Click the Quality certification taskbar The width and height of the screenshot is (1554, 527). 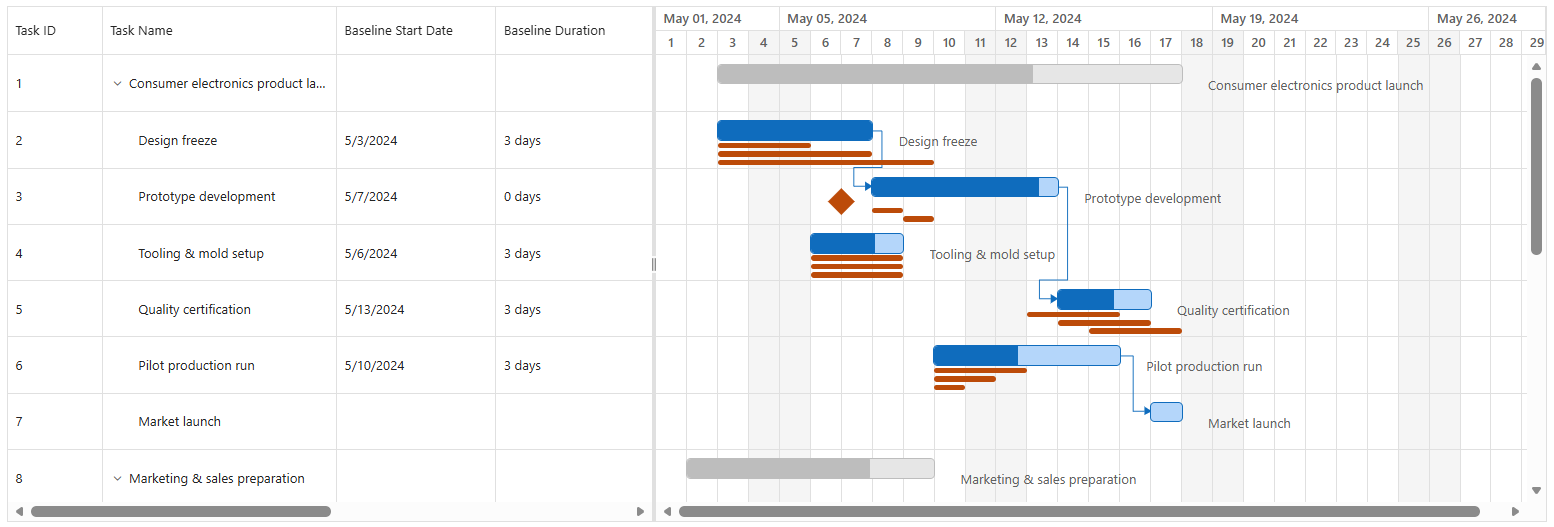(1104, 299)
